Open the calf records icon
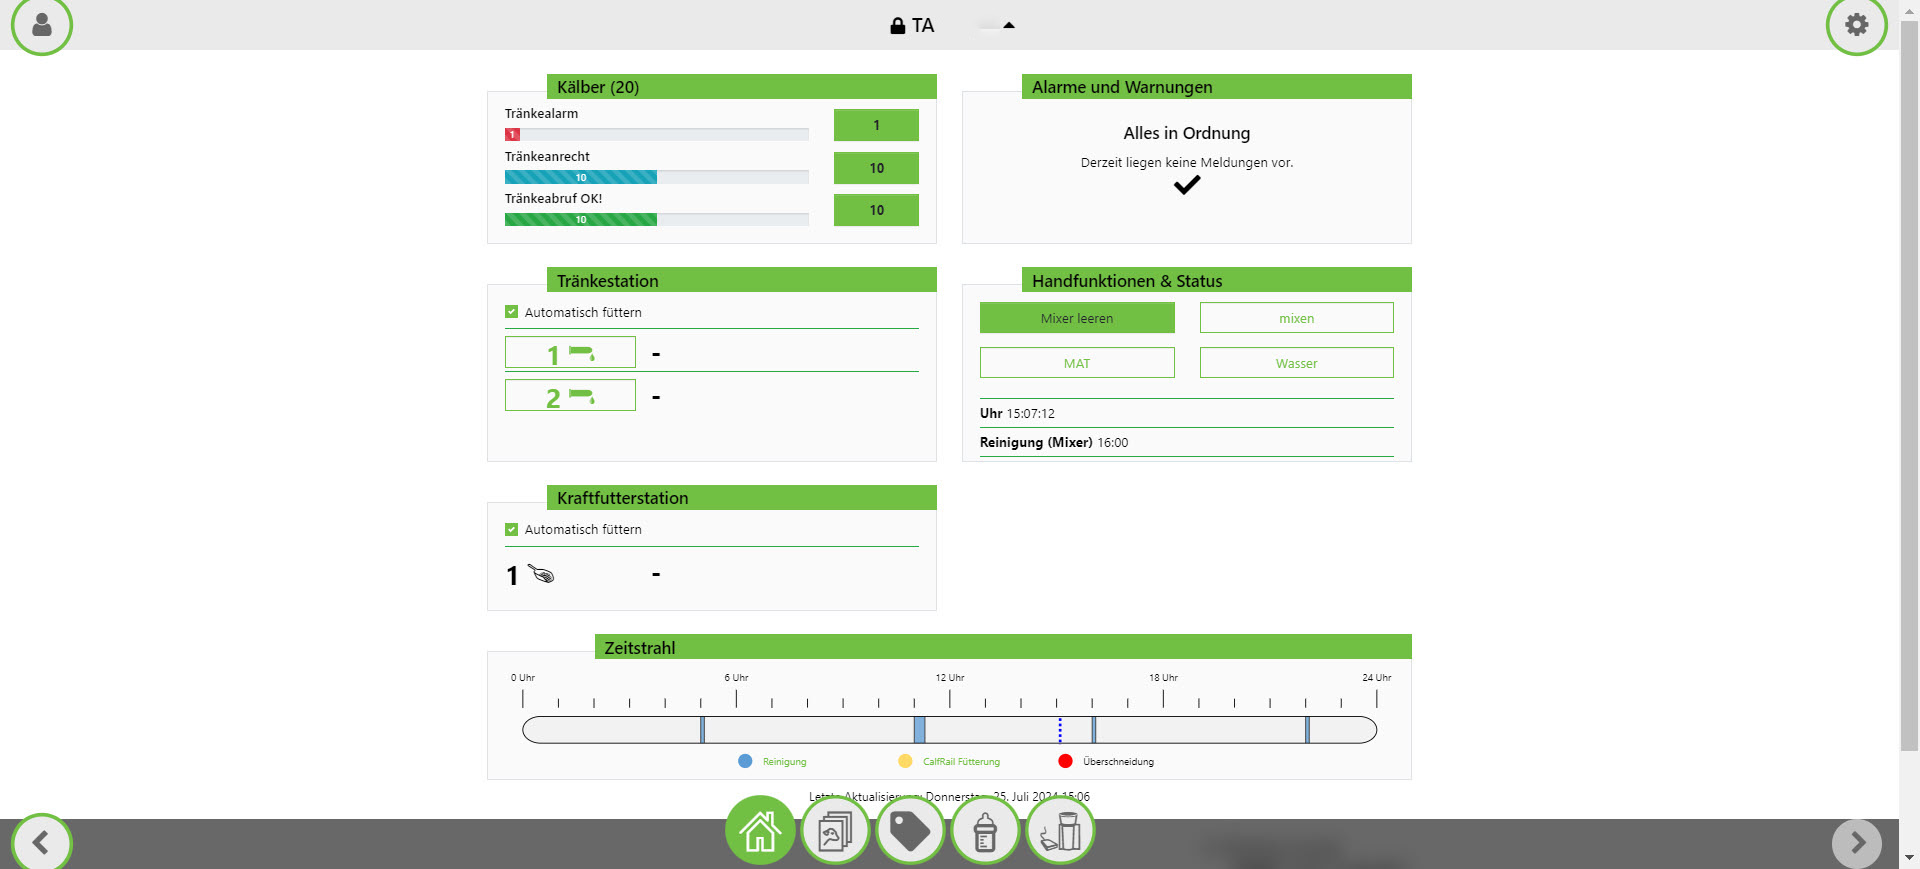The height and width of the screenshot is (869, 1920). [835, 831]
